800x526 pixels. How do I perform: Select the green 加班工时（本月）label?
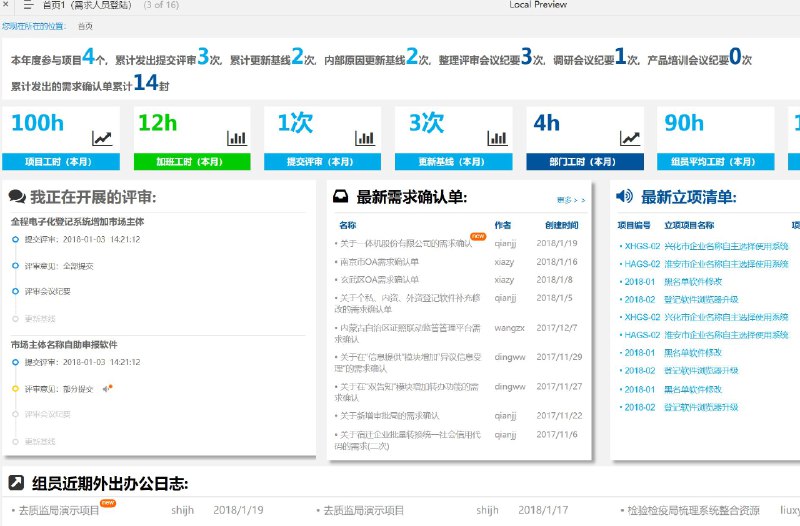[192, 162]
